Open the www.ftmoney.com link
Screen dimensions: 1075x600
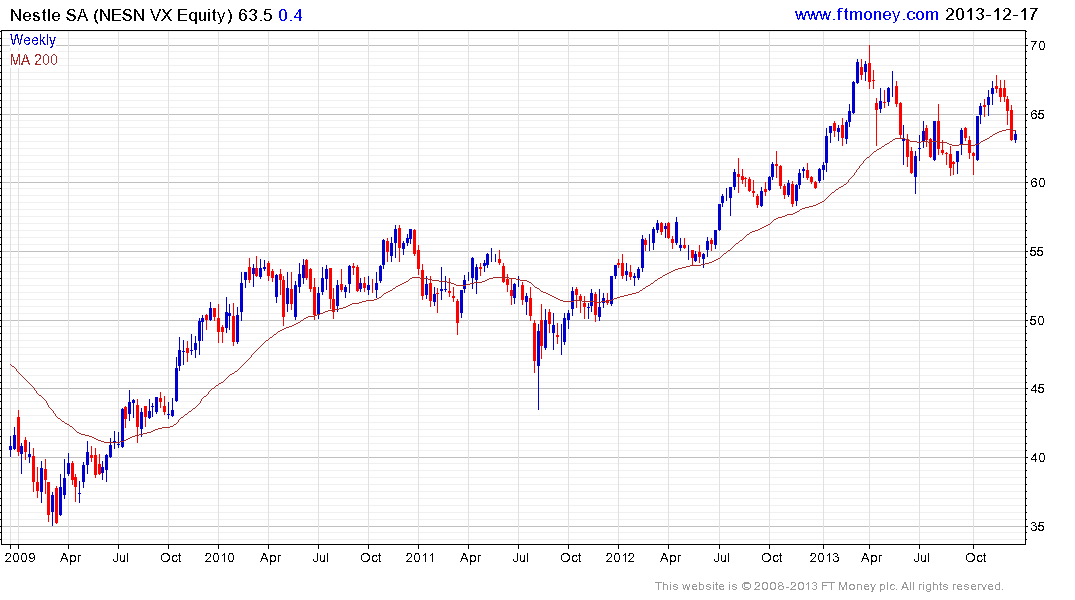coord(866,14)
